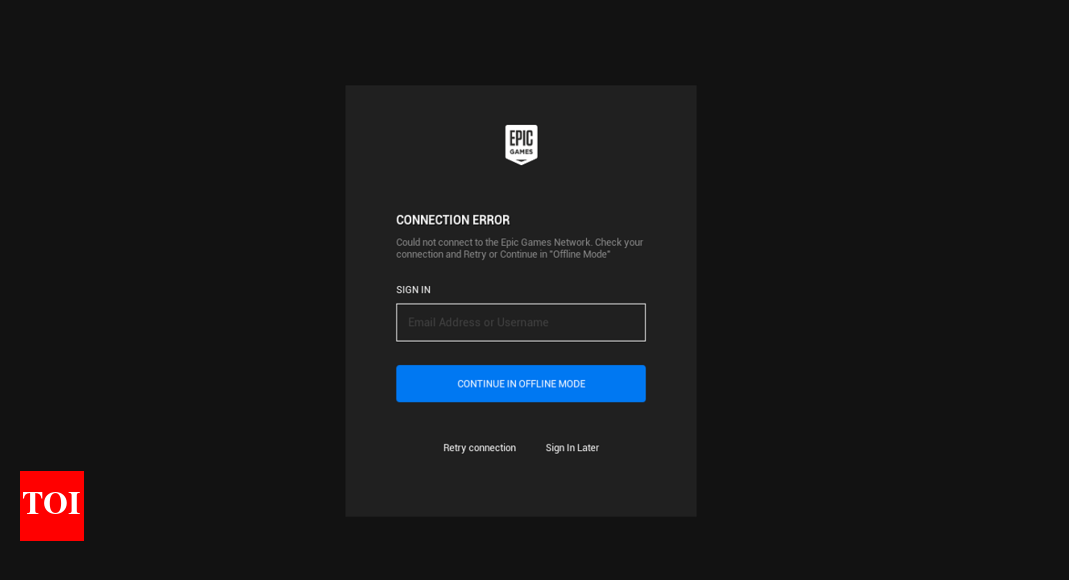
Task: Focus the Email Address or Username field
Action: point(520,322)
